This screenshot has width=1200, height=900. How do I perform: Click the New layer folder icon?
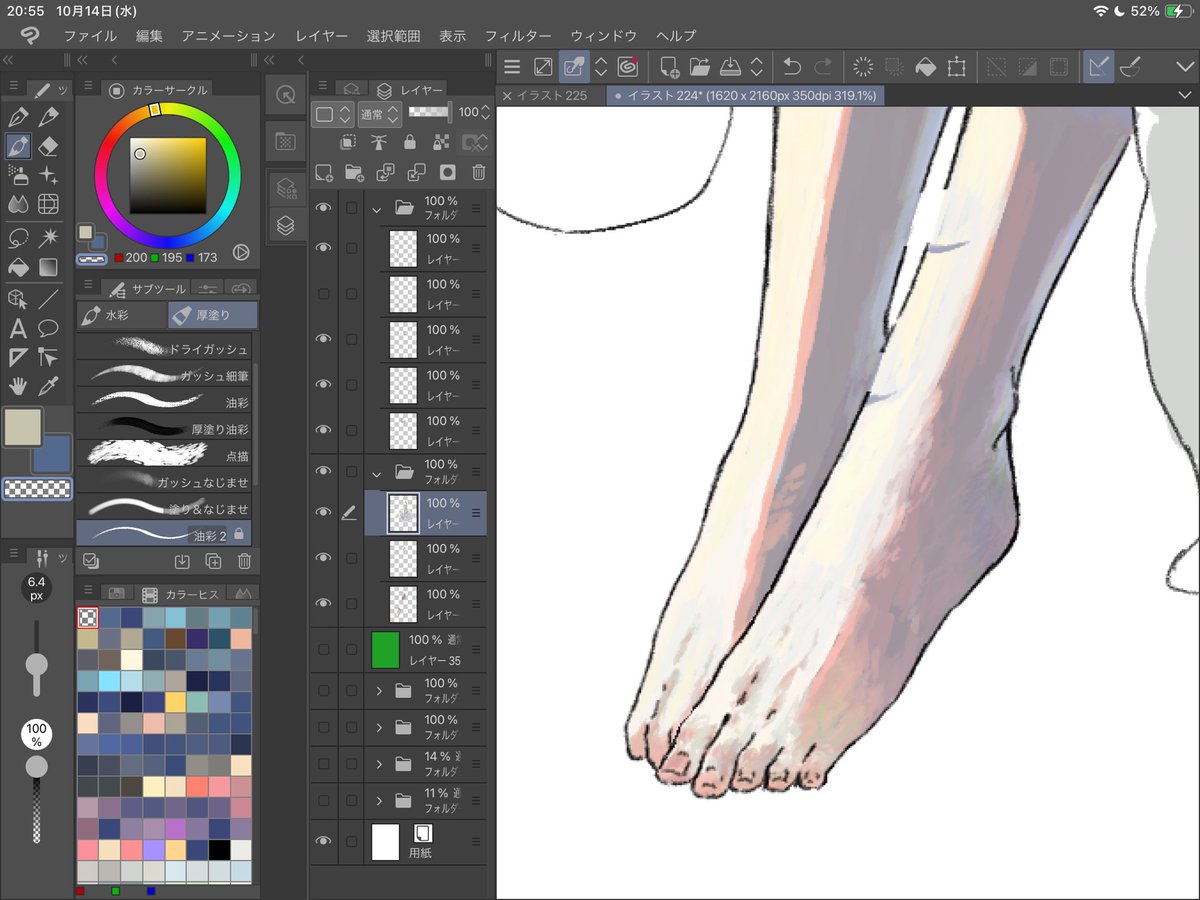pos(354,172)
